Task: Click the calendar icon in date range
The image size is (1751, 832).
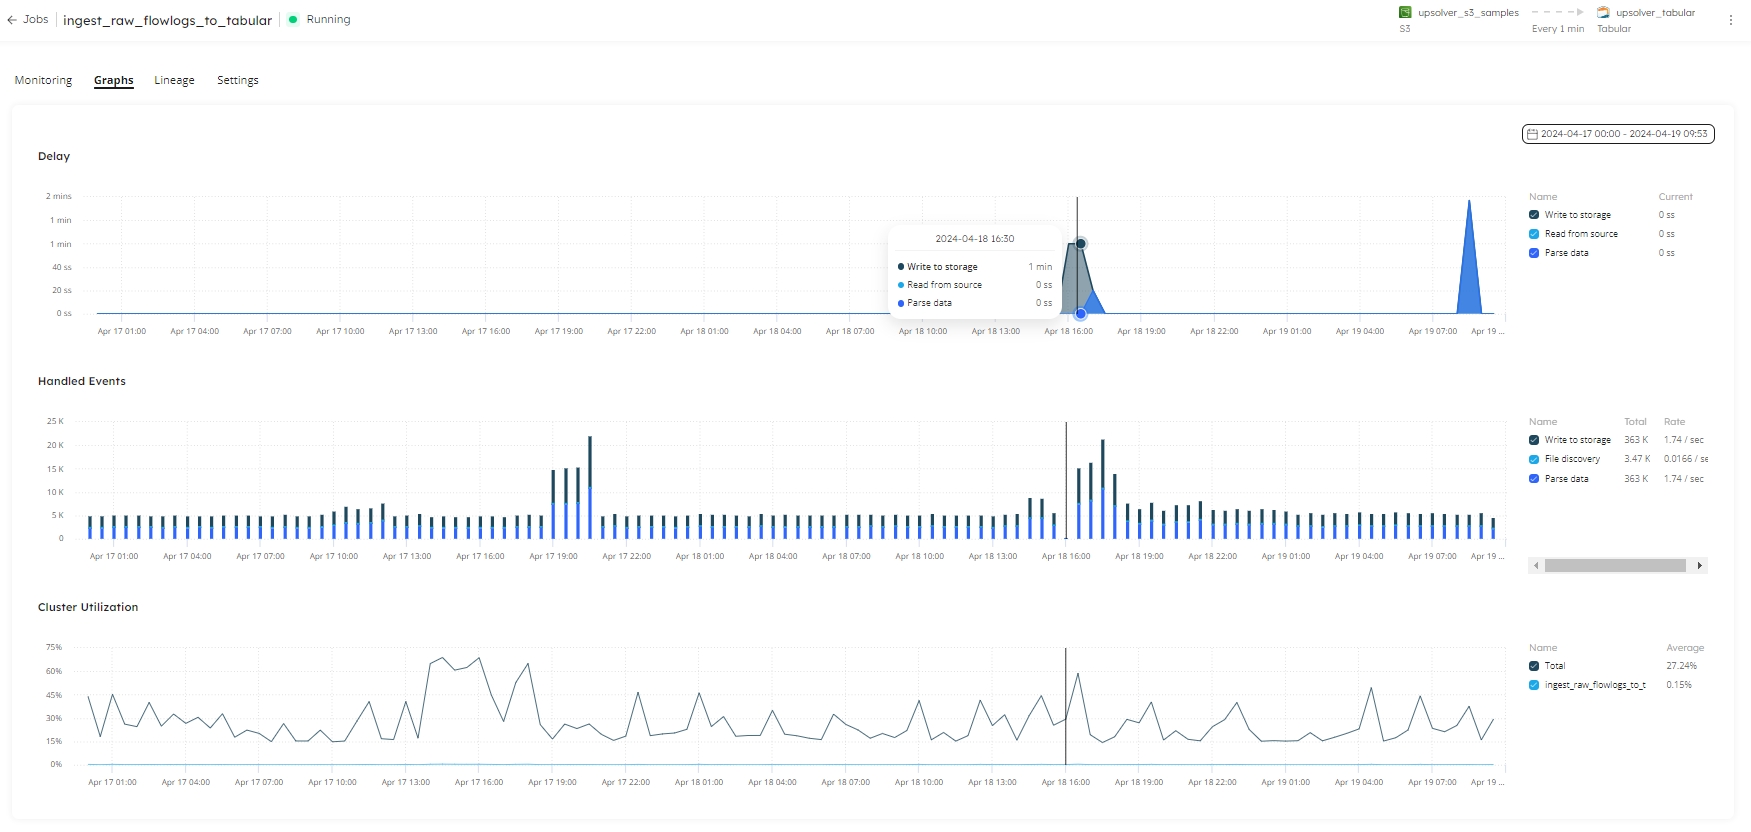Action: point(1532,134)
